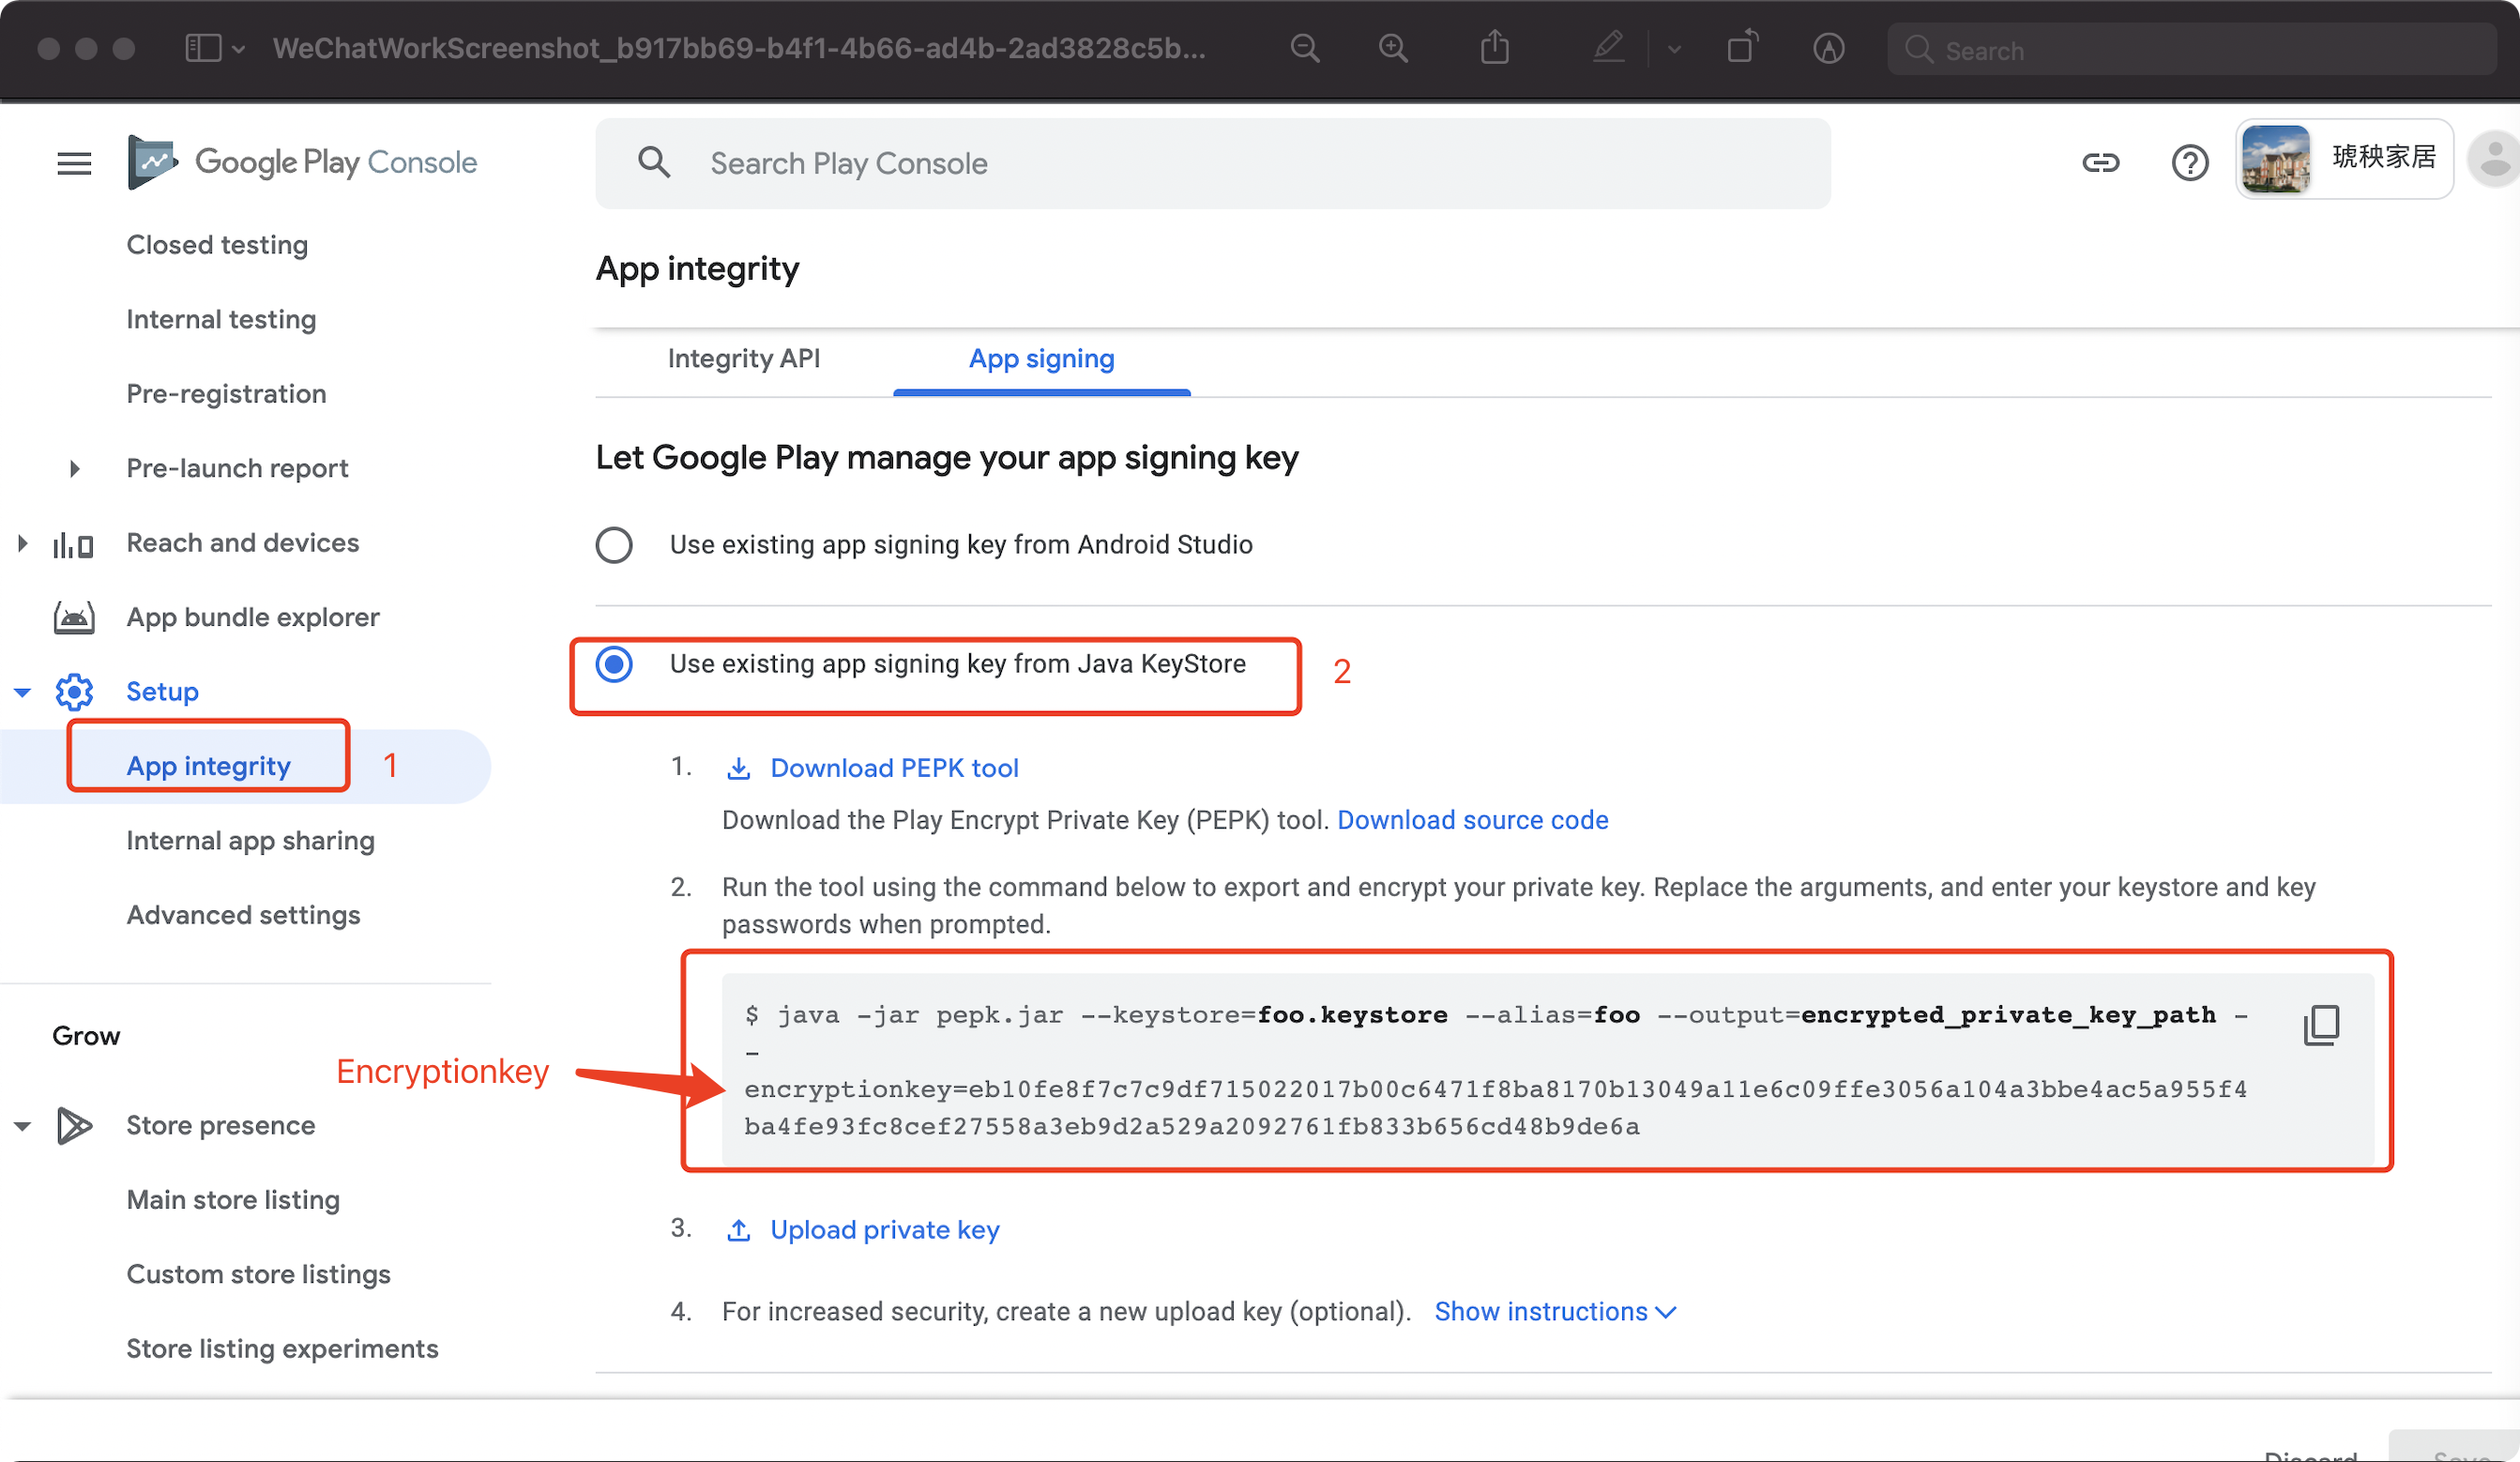Collapse the Setup section arrow
The image size is (2520, 1462).
click(x=22, y=692)
